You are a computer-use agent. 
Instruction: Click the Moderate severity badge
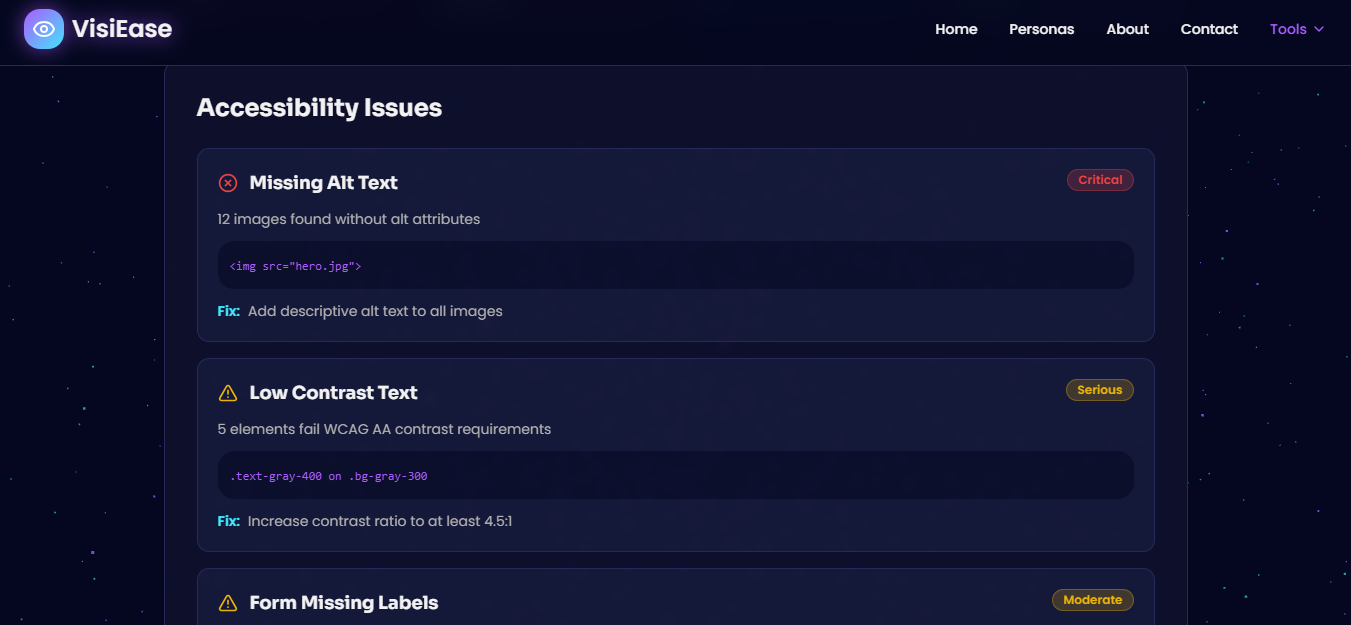pos(1093,600)
